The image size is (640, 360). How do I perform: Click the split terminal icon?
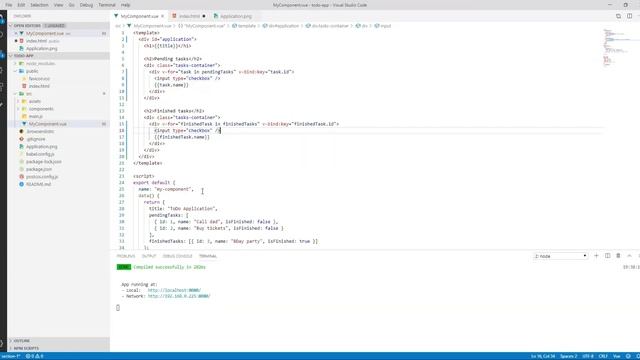(608, 256)
